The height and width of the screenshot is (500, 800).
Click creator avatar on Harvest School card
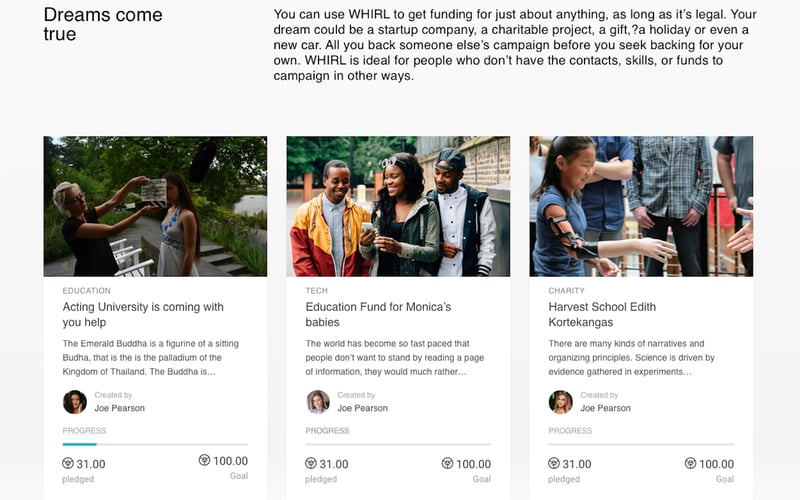pos(561,402)
